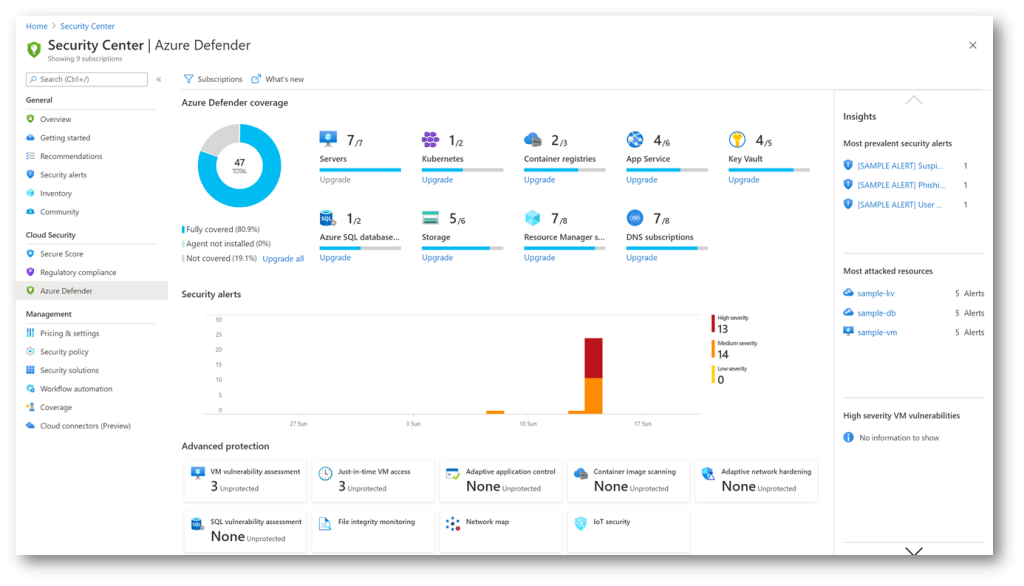
Task: Open the sample-vm attacked resource
Action: pyautogui.click(x=877, y=332)
